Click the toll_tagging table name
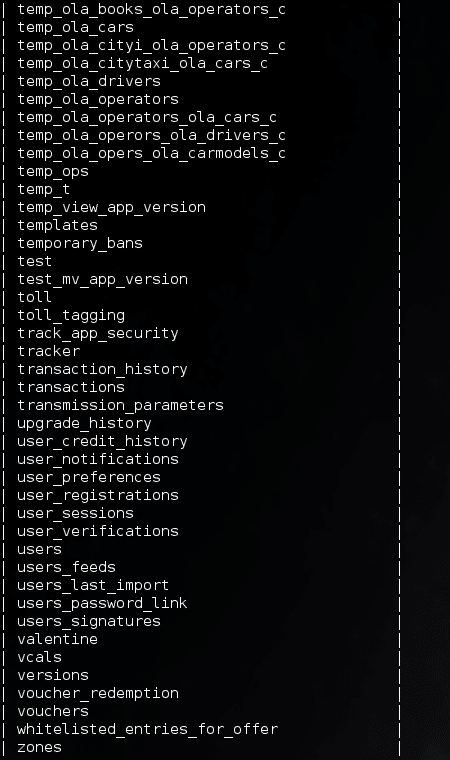 tap(71, 316)
